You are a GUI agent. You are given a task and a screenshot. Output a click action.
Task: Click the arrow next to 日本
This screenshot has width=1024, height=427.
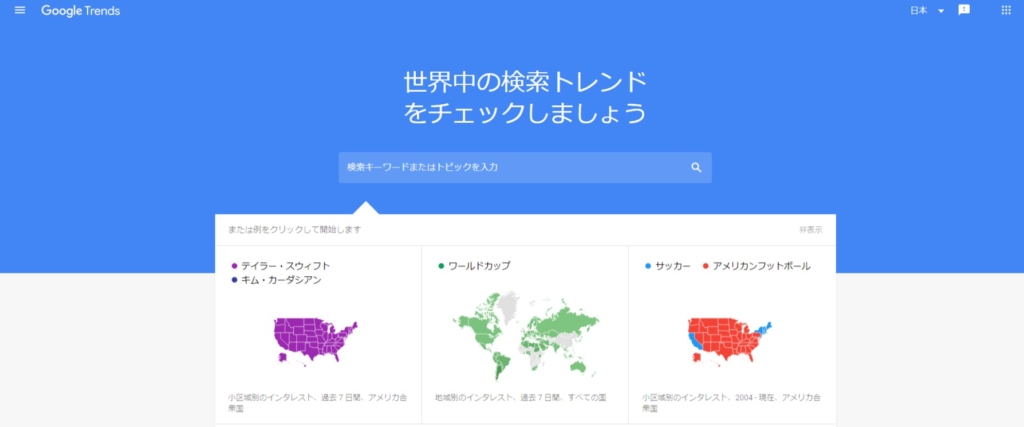[941, 11]
